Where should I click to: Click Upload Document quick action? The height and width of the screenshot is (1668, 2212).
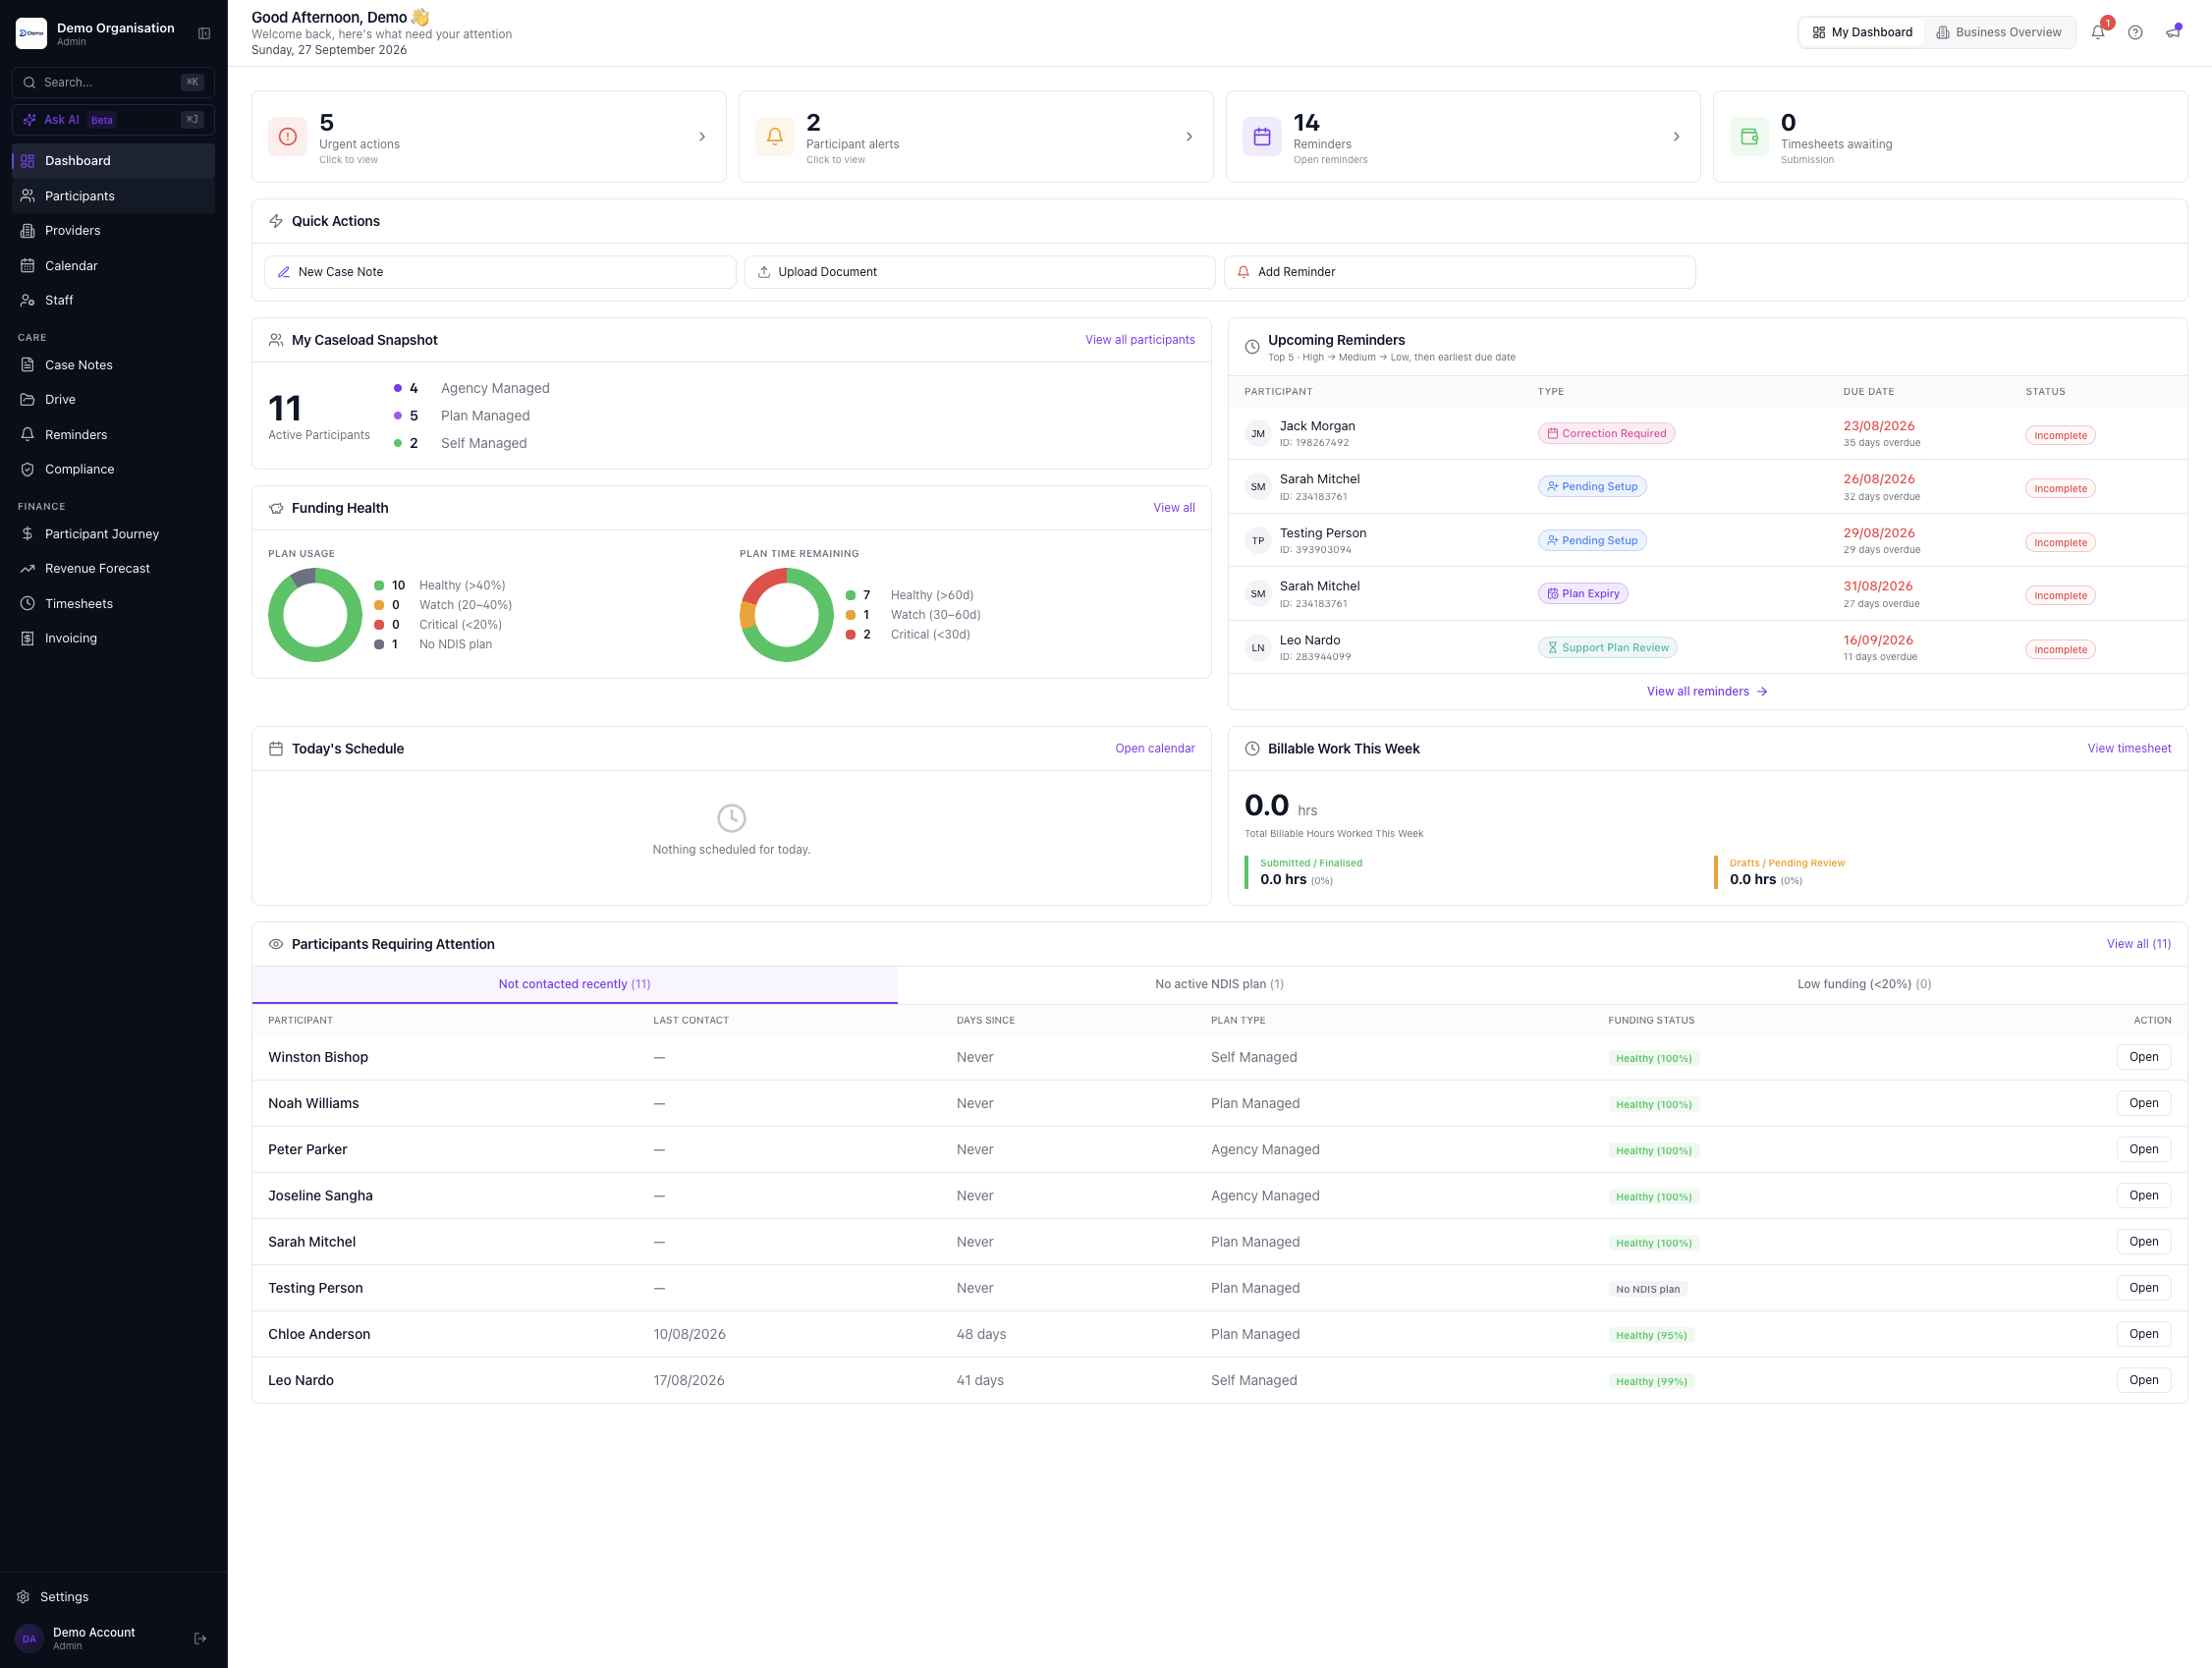979,272
